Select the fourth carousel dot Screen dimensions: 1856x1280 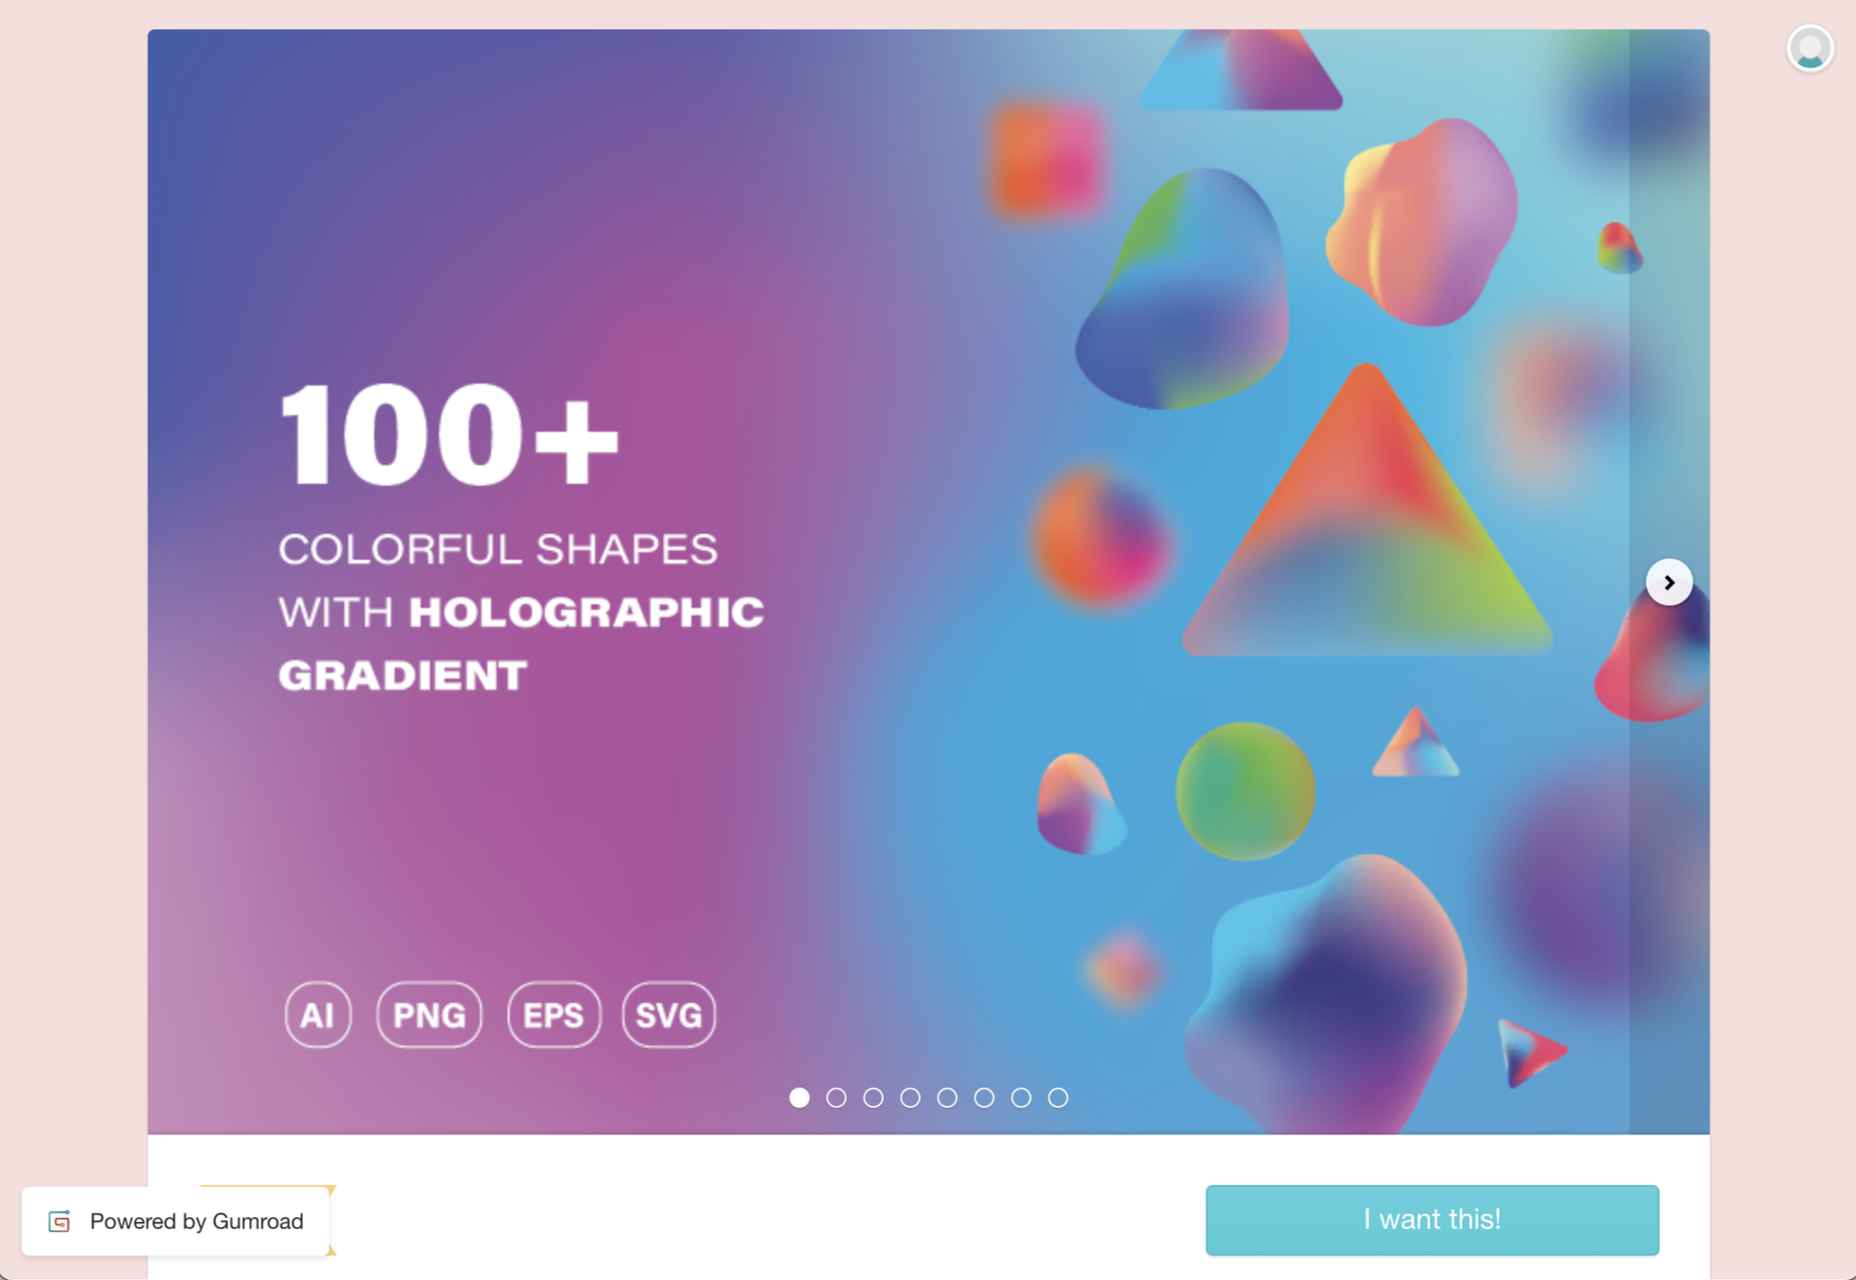pyautogui.click(x=910, y=1098)
